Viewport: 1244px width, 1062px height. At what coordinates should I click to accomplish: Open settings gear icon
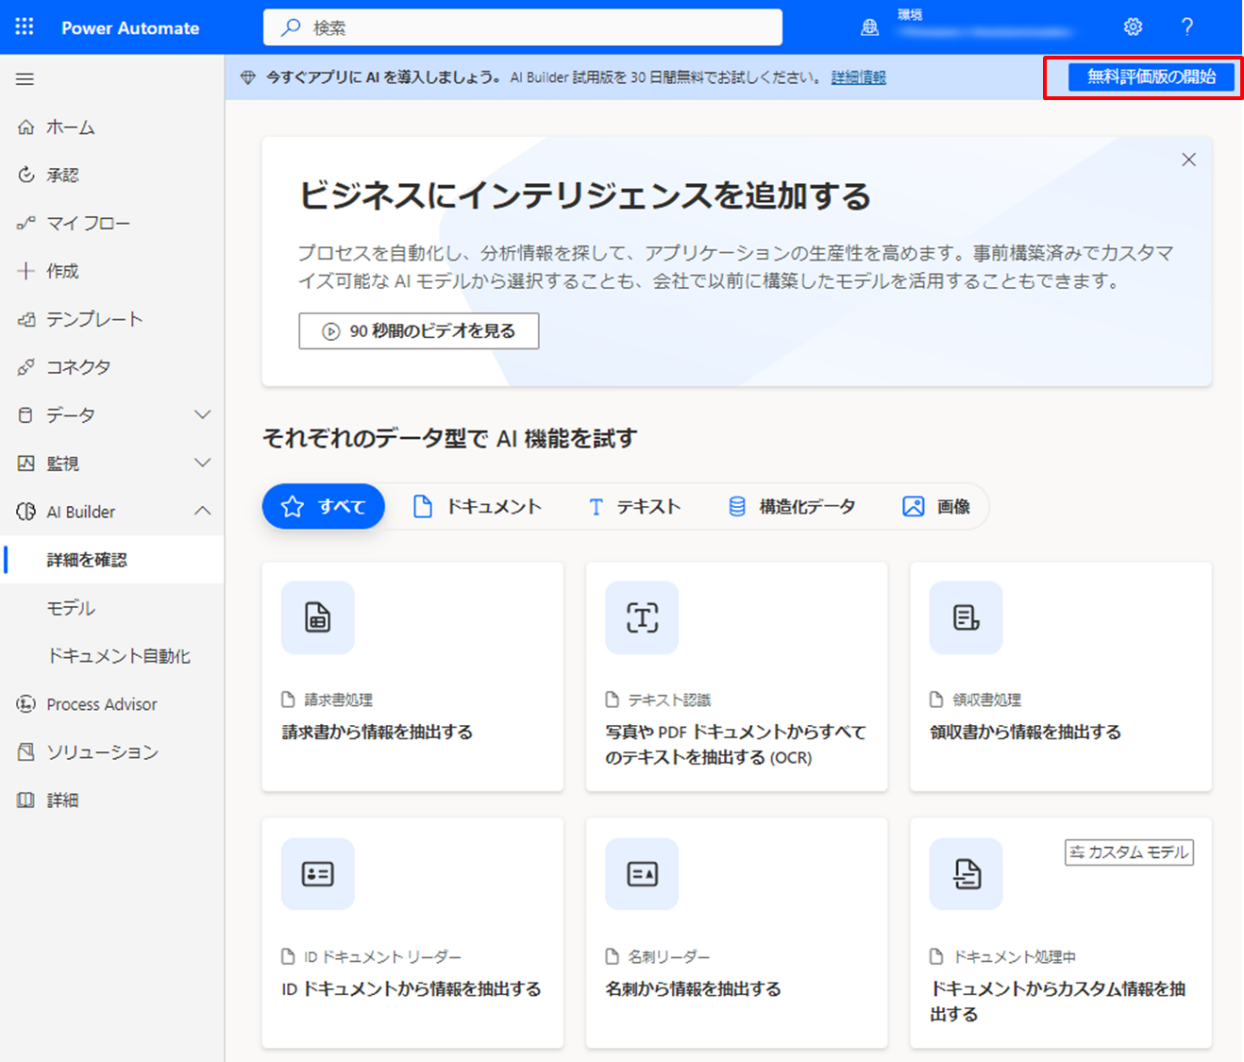click(x=1133, y=27)
